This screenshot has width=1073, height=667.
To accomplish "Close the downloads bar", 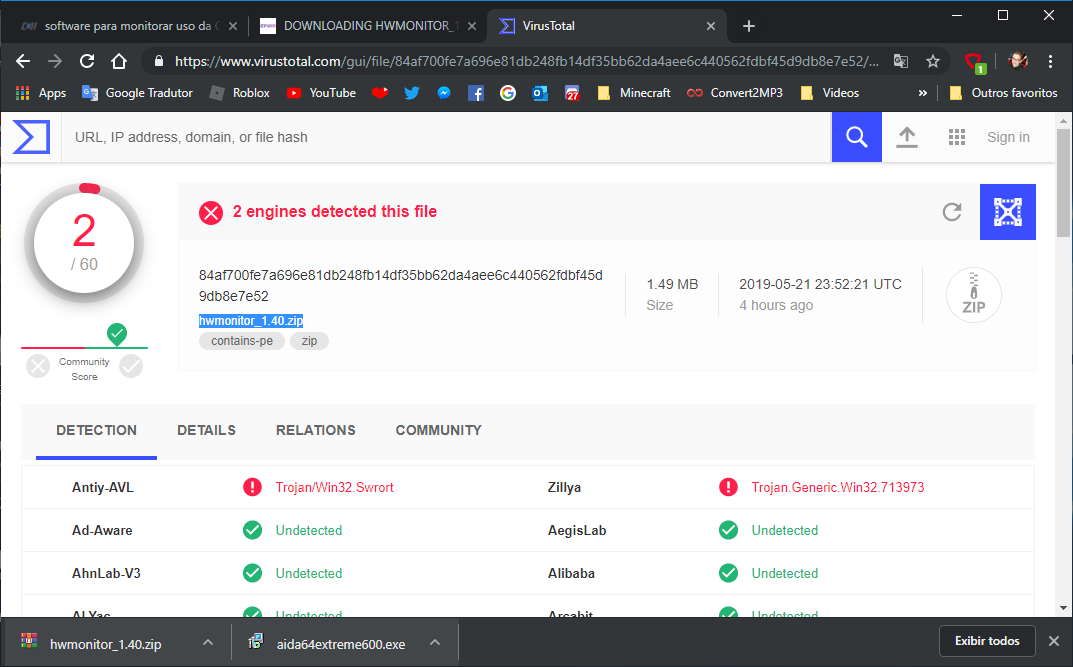I will [1054, 641].
